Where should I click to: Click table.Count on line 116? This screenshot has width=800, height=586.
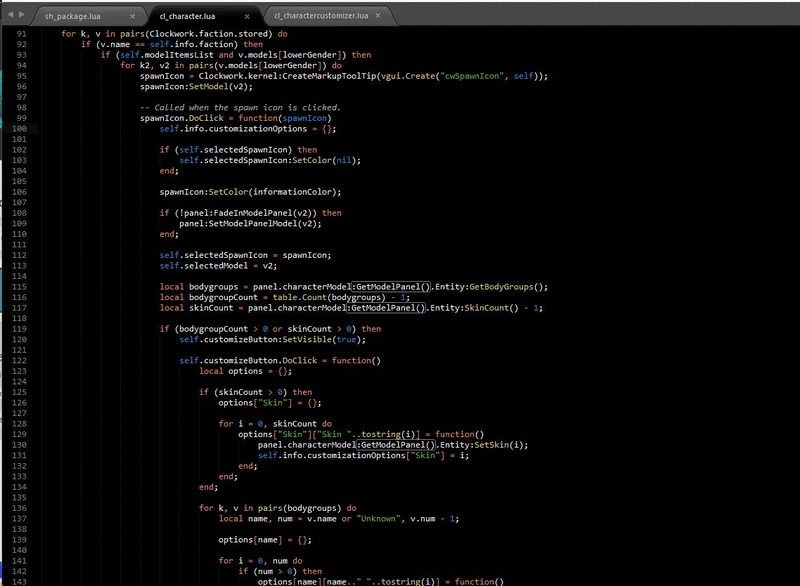[299, 297]
